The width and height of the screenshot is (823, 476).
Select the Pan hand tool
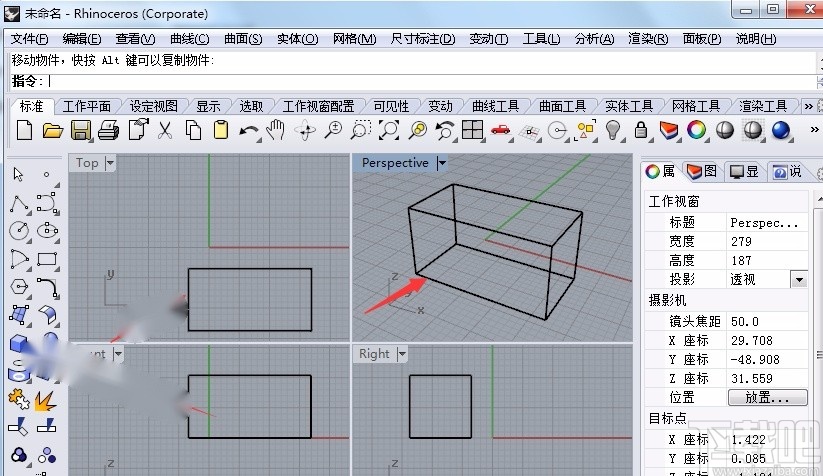coord(276,130)
